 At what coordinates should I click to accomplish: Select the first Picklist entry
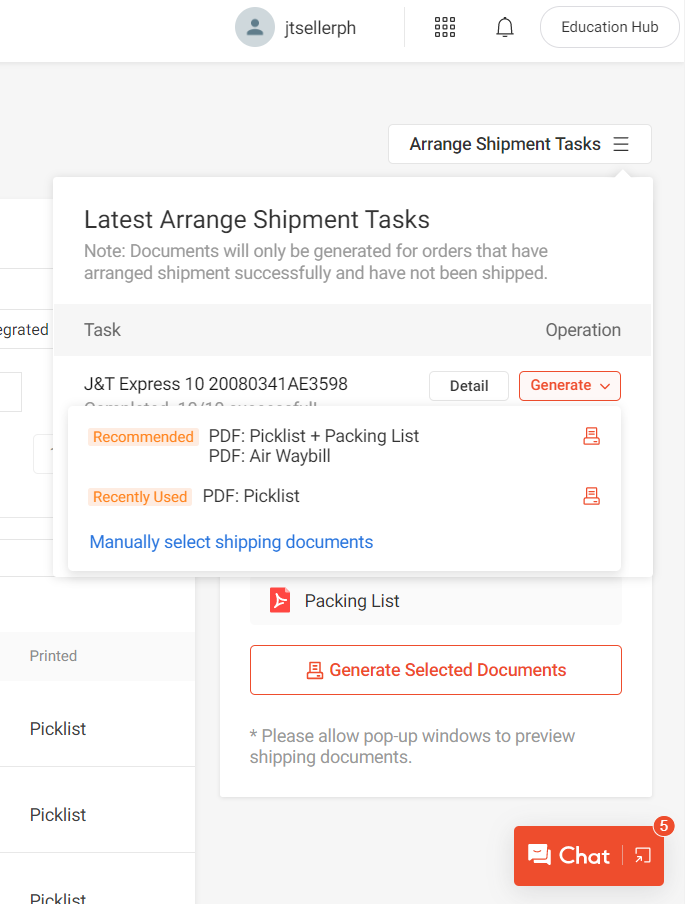(57, 729)
